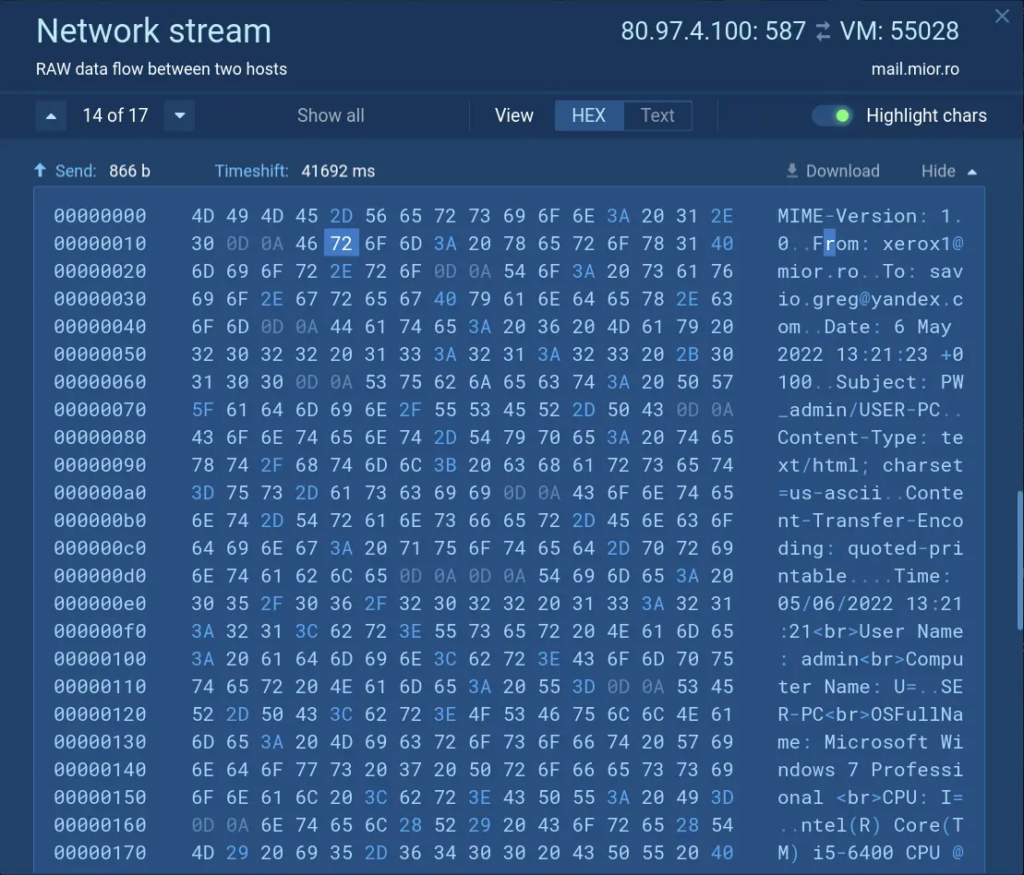Image resolution: width=1024 pixels, height=875 pixels.
Task: Click the offset 00000070 row label
Action: coord(100,410)
